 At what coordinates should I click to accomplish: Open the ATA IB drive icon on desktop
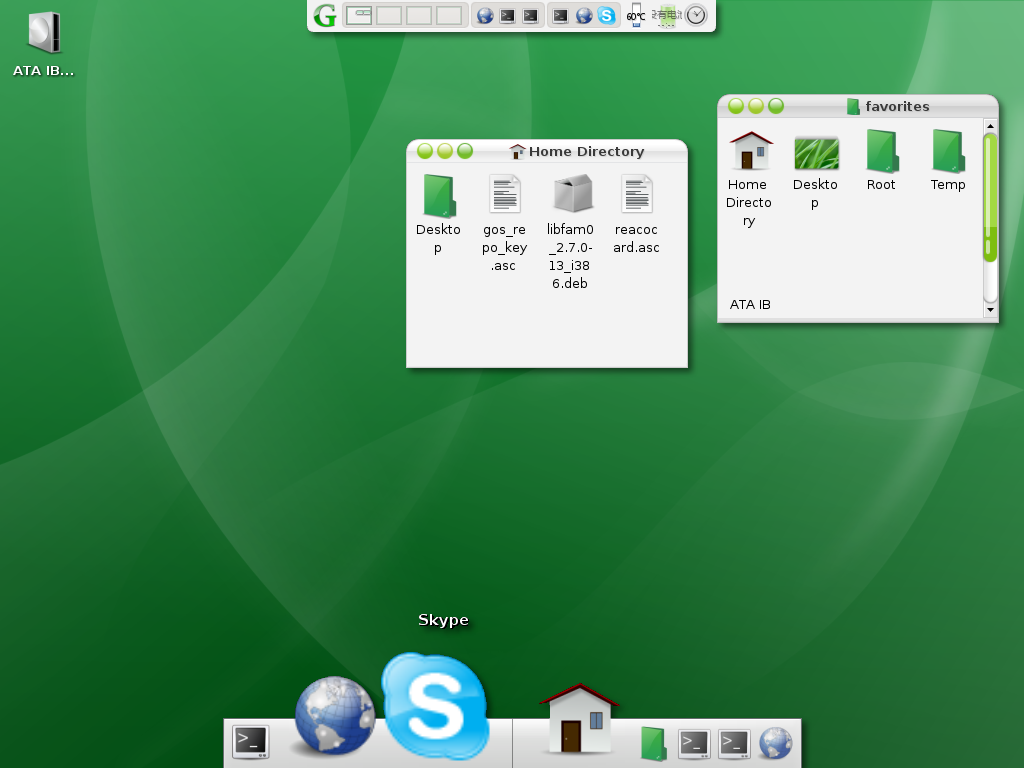pyautogui.click(x=44, y=44)
